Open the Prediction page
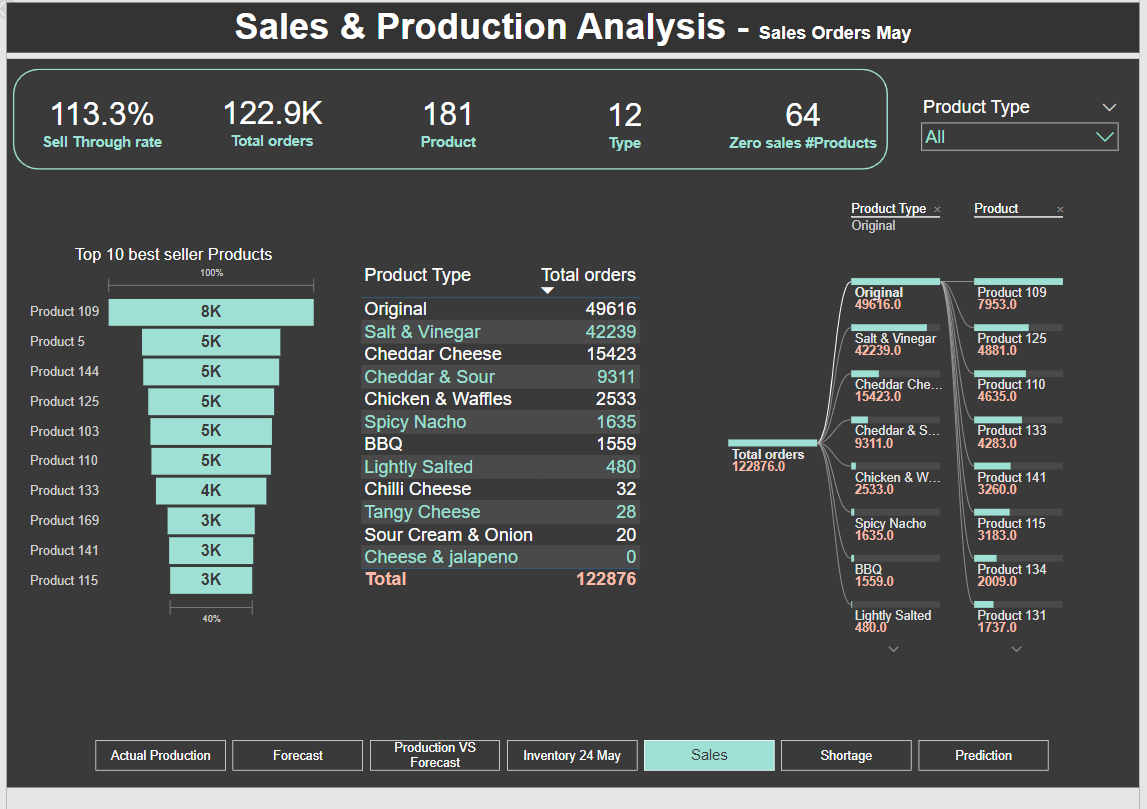This screenshot has height=809, width=1147. coord(982,756)
